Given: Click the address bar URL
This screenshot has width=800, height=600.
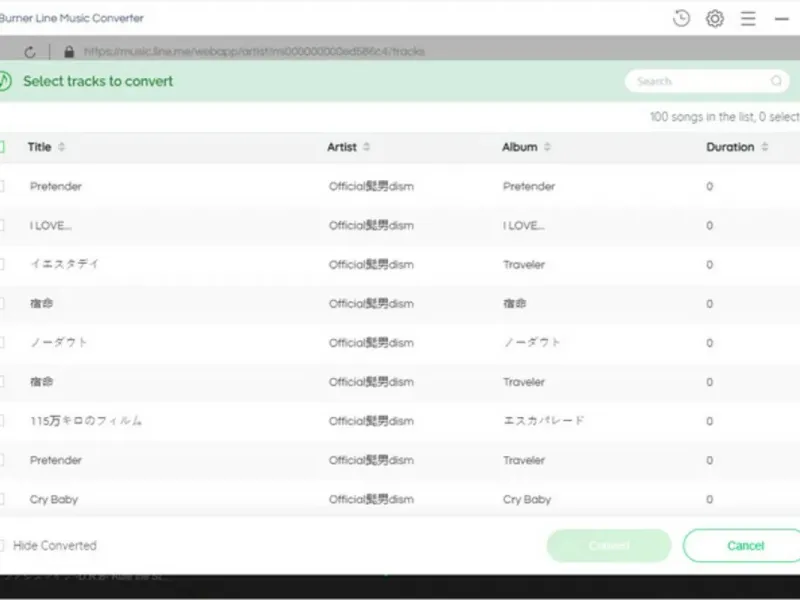Looking at the screenshot, I should (x=254, y=52).
